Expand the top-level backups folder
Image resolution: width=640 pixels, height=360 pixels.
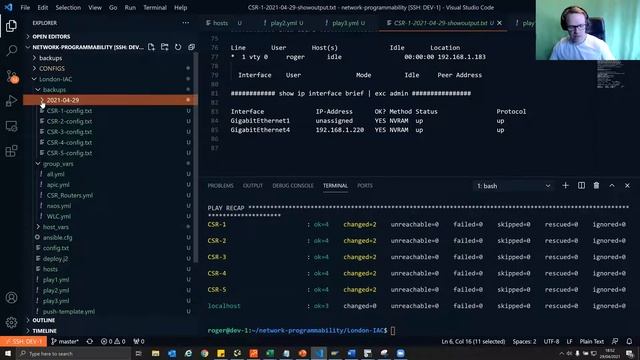point(51,58)
